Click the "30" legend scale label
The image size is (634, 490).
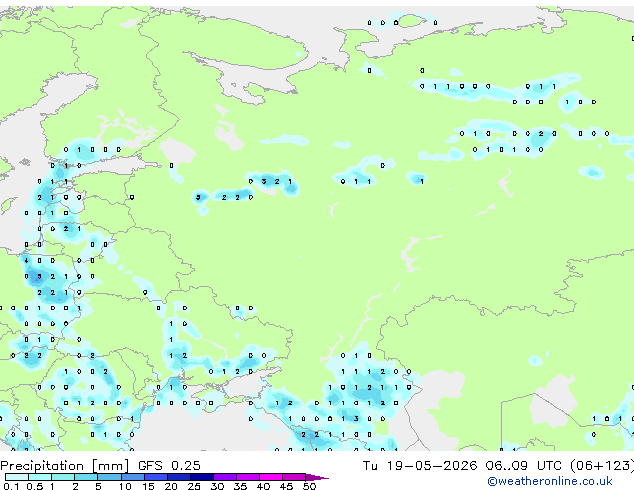pos(217,486)
